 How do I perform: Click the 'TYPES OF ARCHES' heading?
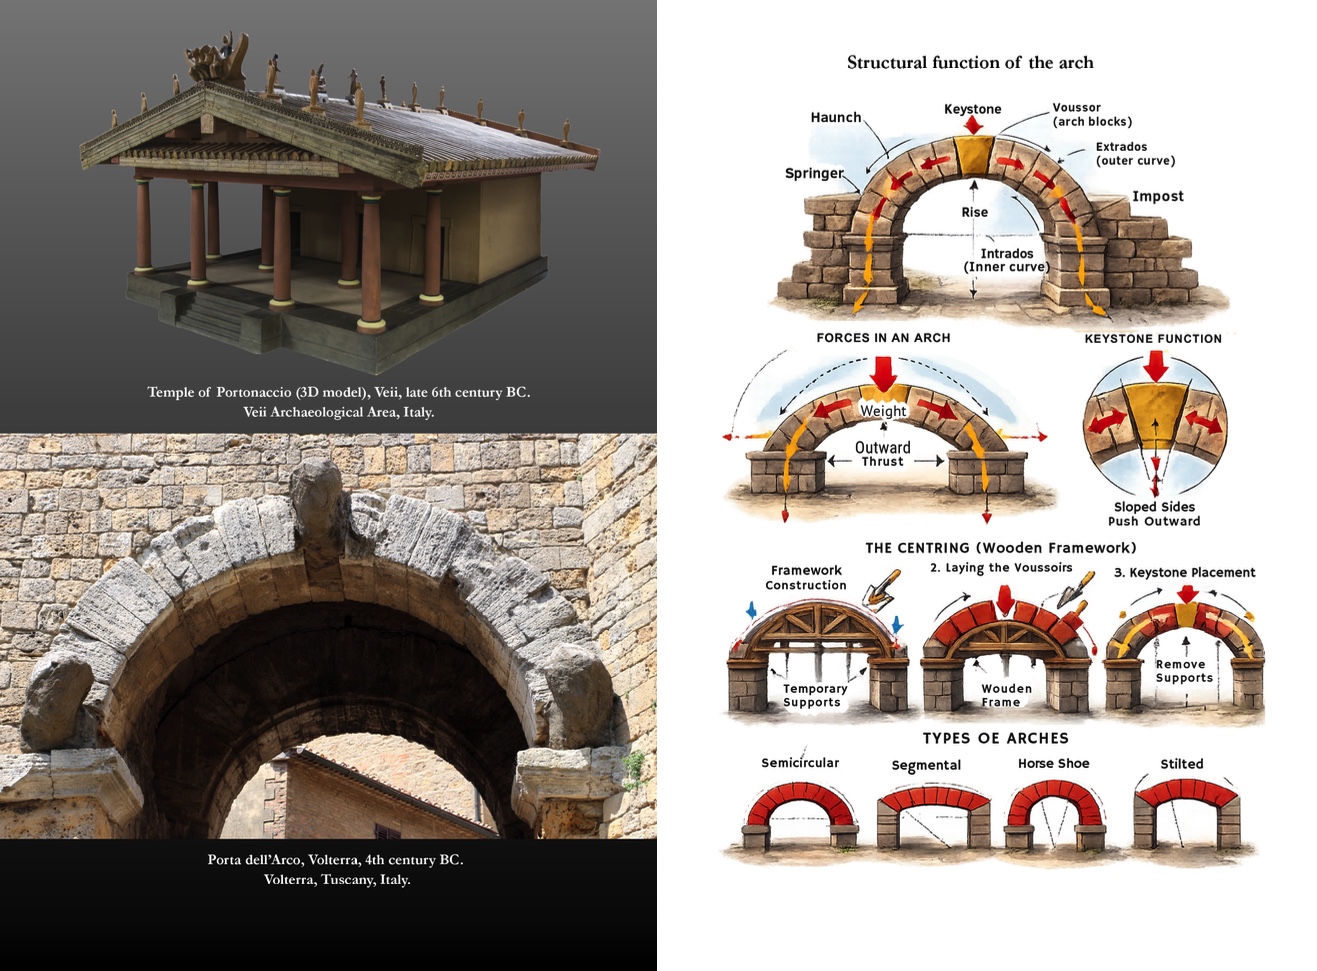pyautogui.click(x=995, y=738)
